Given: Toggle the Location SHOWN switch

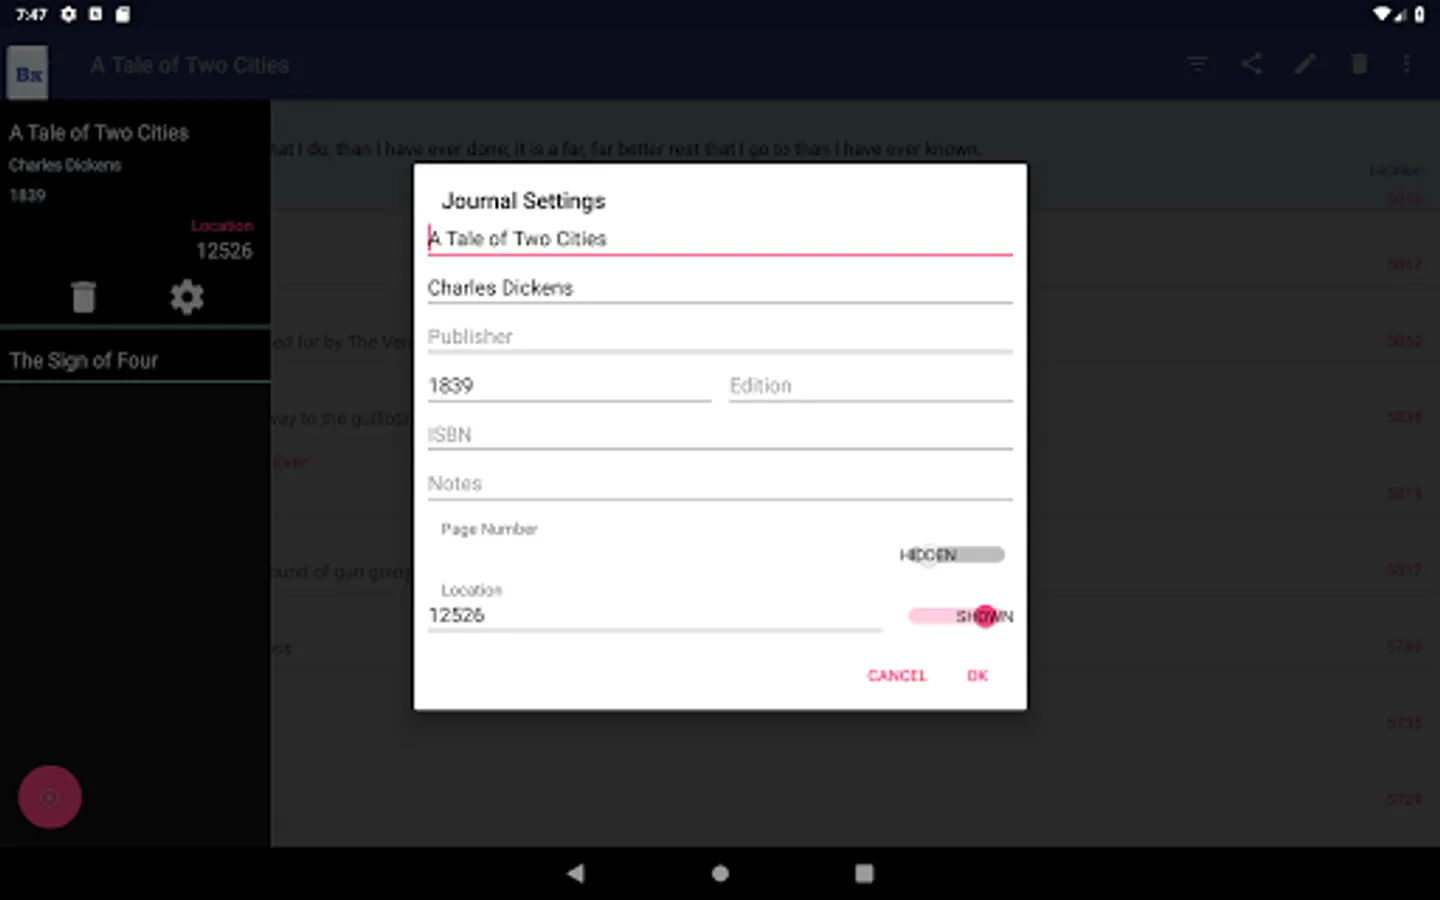Looking at the screenshot, I should pyautogui.click(x=960, y=616).
